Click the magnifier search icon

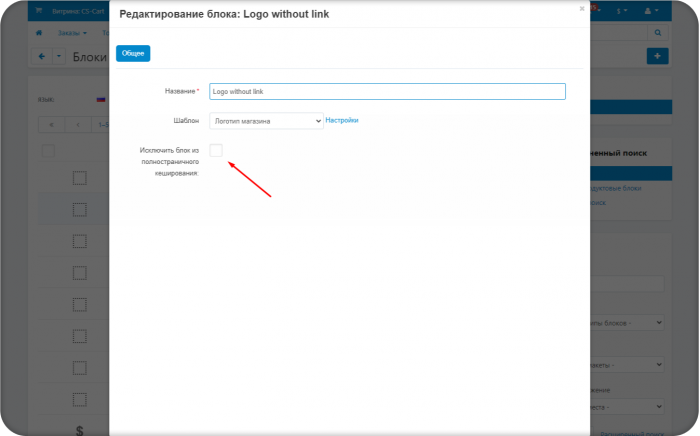[x=658, y=33]
